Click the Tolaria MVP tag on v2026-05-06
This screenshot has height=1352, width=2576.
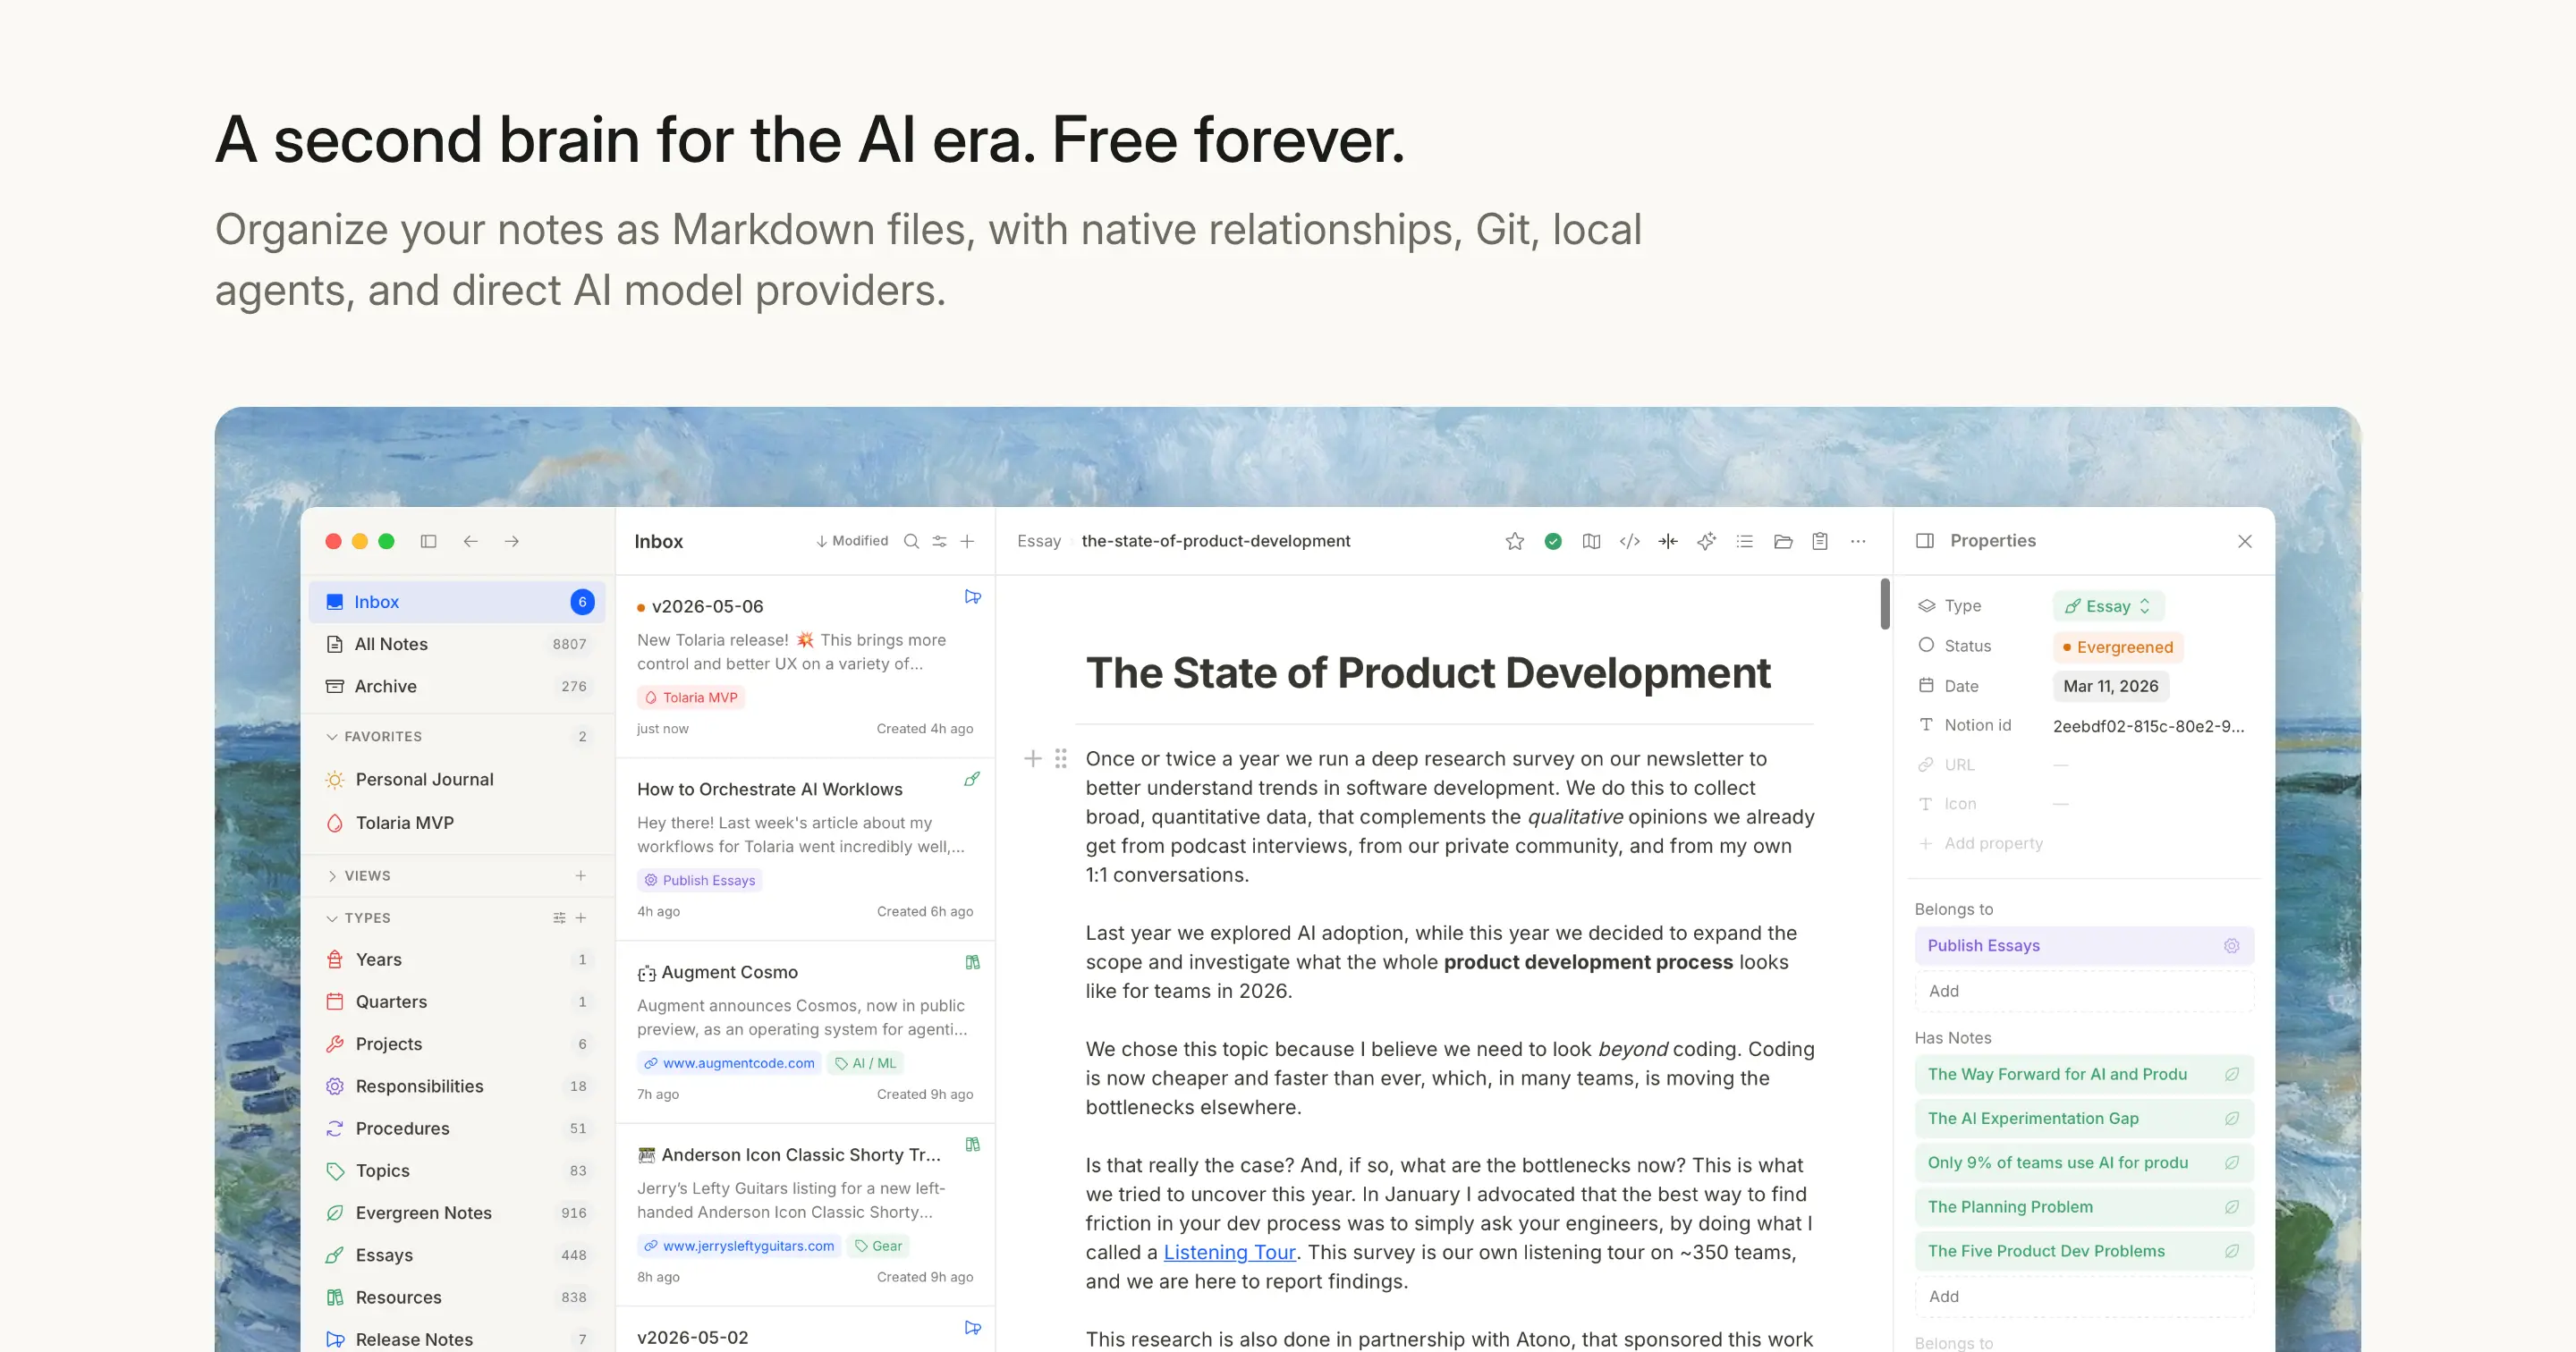tap(691, 698)
